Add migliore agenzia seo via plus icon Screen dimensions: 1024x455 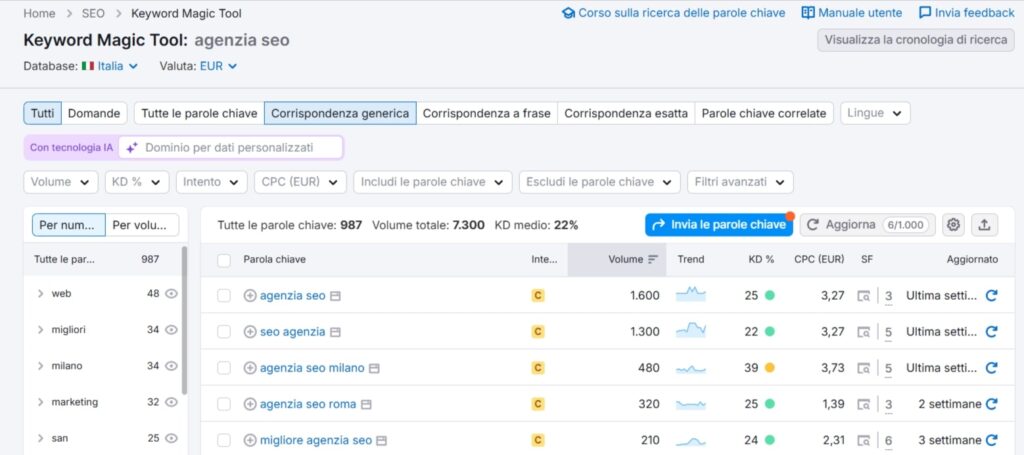250,441
